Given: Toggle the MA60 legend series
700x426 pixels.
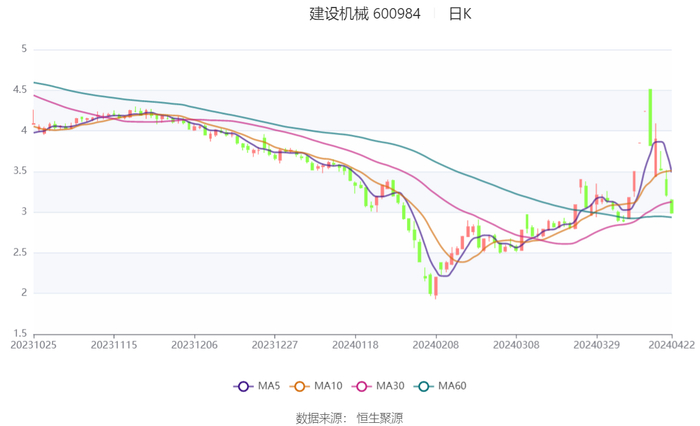Looking at the screenshot, I should 440,386.
